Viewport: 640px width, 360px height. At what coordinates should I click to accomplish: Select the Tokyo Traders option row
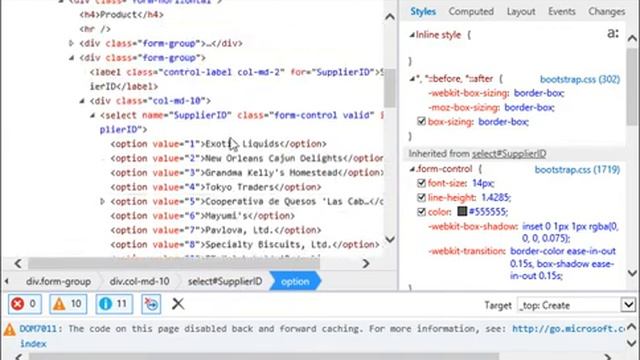(x=216, y=187)
